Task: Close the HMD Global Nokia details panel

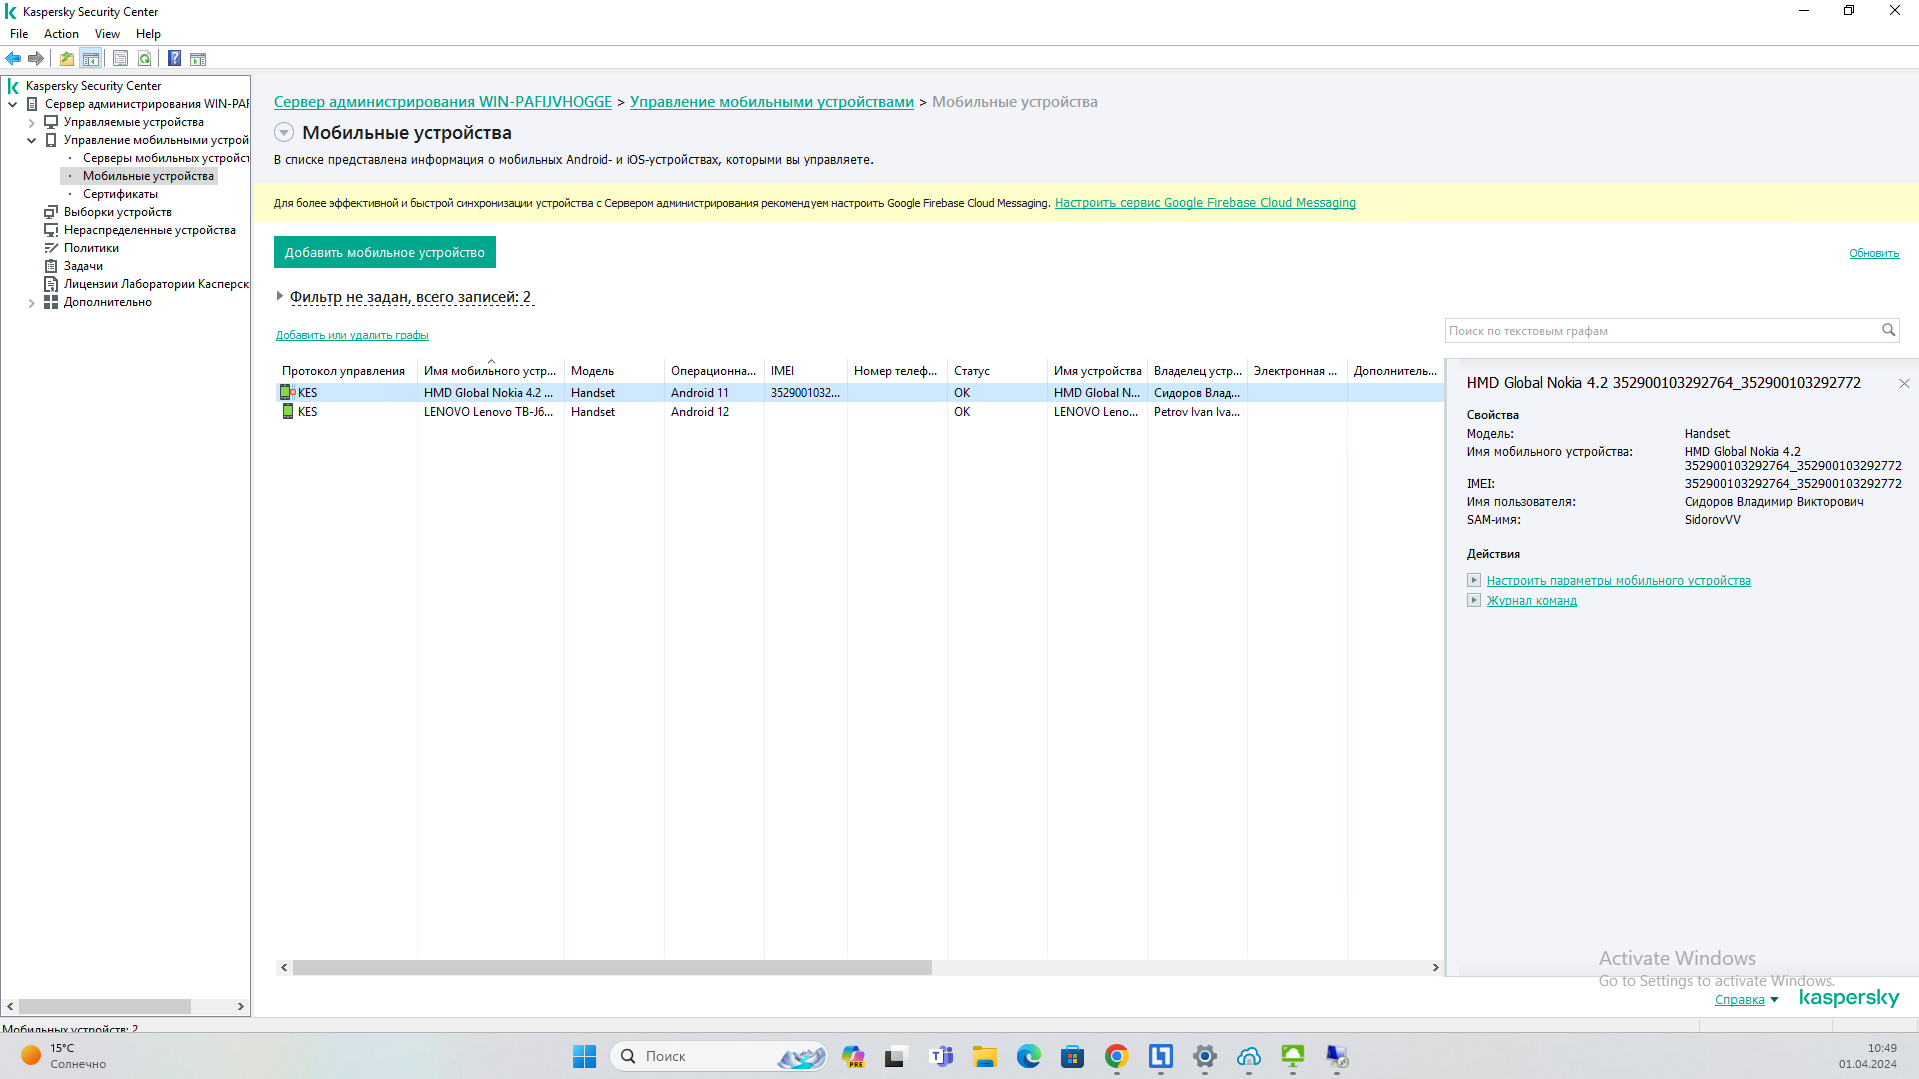Action: click(1904, 384)
